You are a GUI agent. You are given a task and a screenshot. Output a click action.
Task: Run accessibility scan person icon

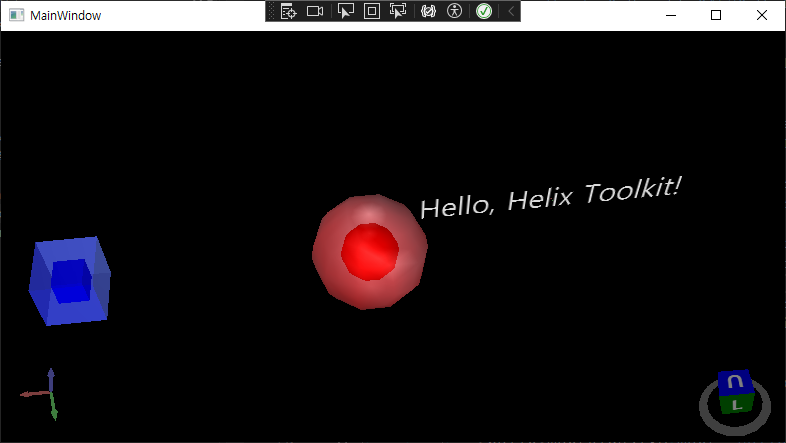click(x=454, y=11)
